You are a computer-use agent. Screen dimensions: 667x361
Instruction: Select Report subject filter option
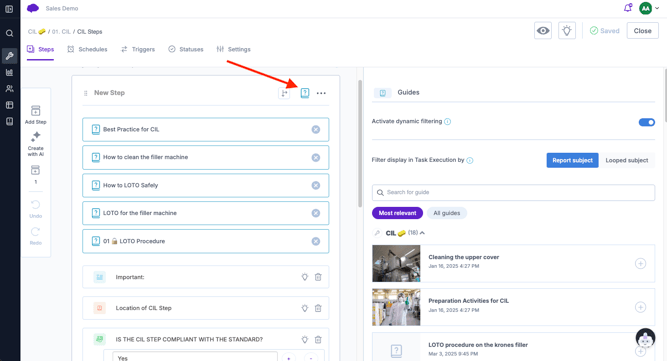[x=572, y=160]
